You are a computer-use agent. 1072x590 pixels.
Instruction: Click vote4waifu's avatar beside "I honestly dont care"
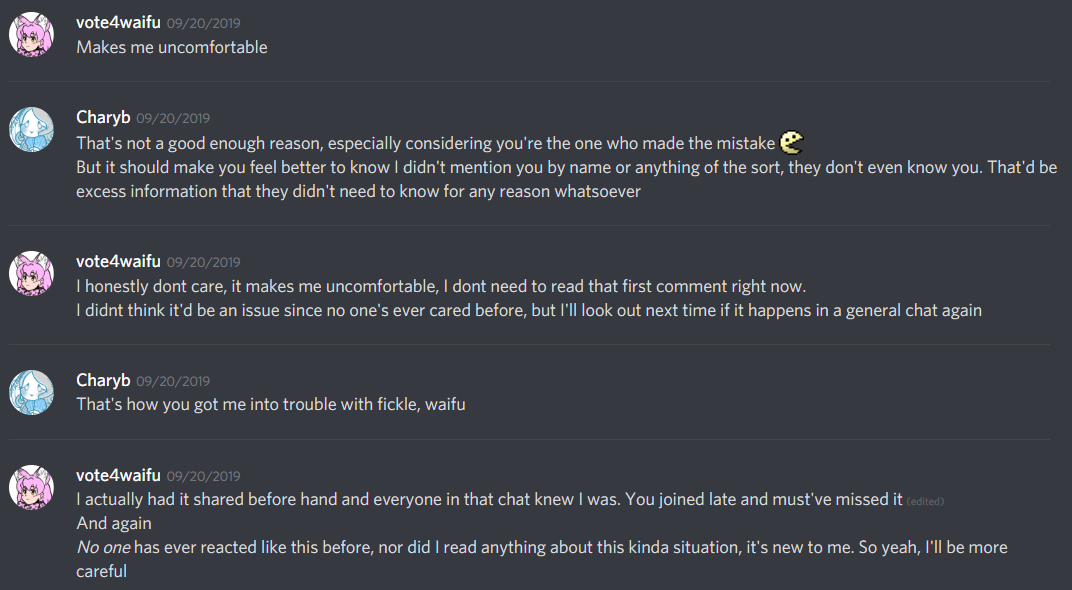coord(31,273)
